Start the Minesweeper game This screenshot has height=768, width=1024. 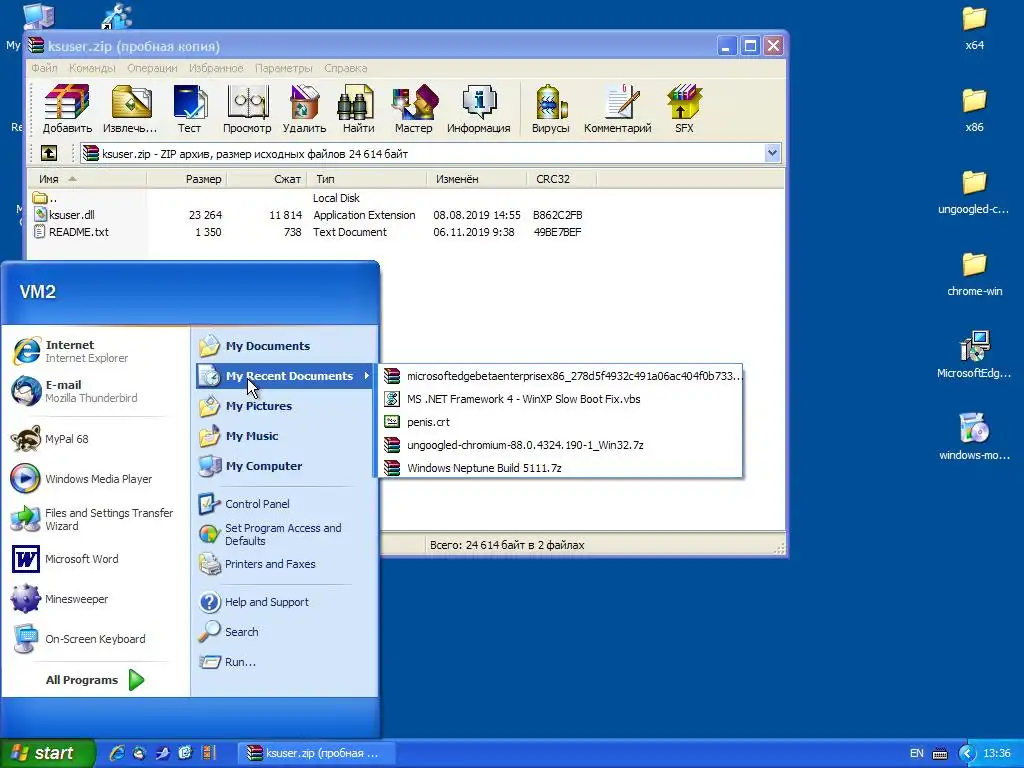[95, 599]
